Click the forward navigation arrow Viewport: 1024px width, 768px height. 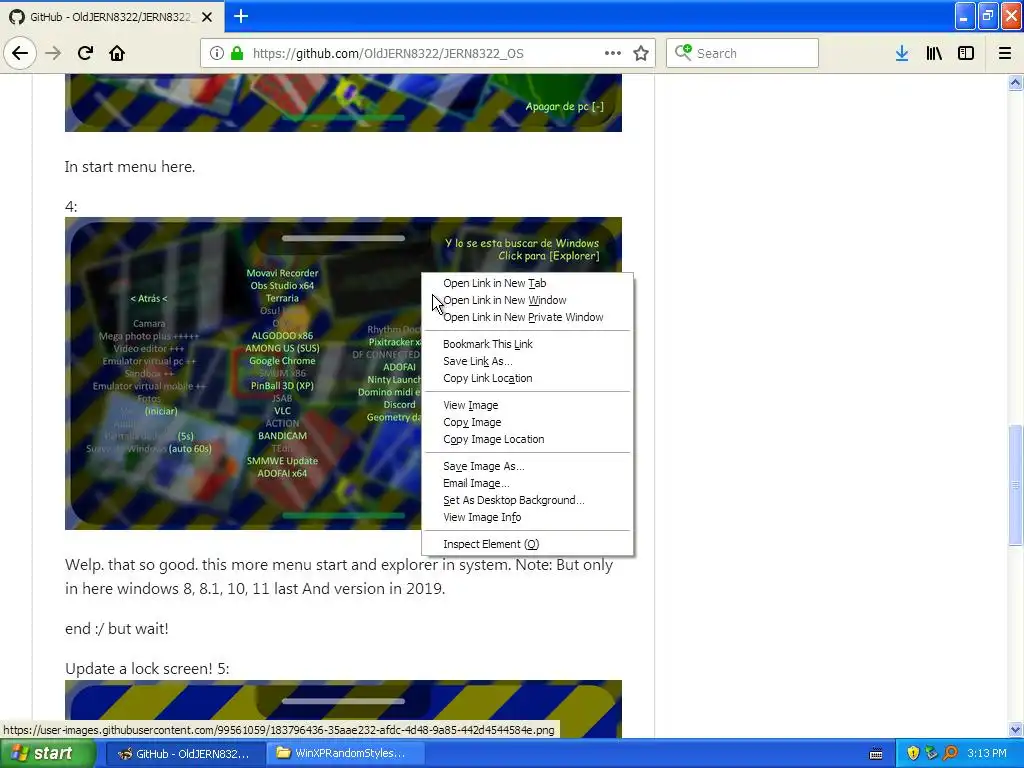click(x=53, y=53)
